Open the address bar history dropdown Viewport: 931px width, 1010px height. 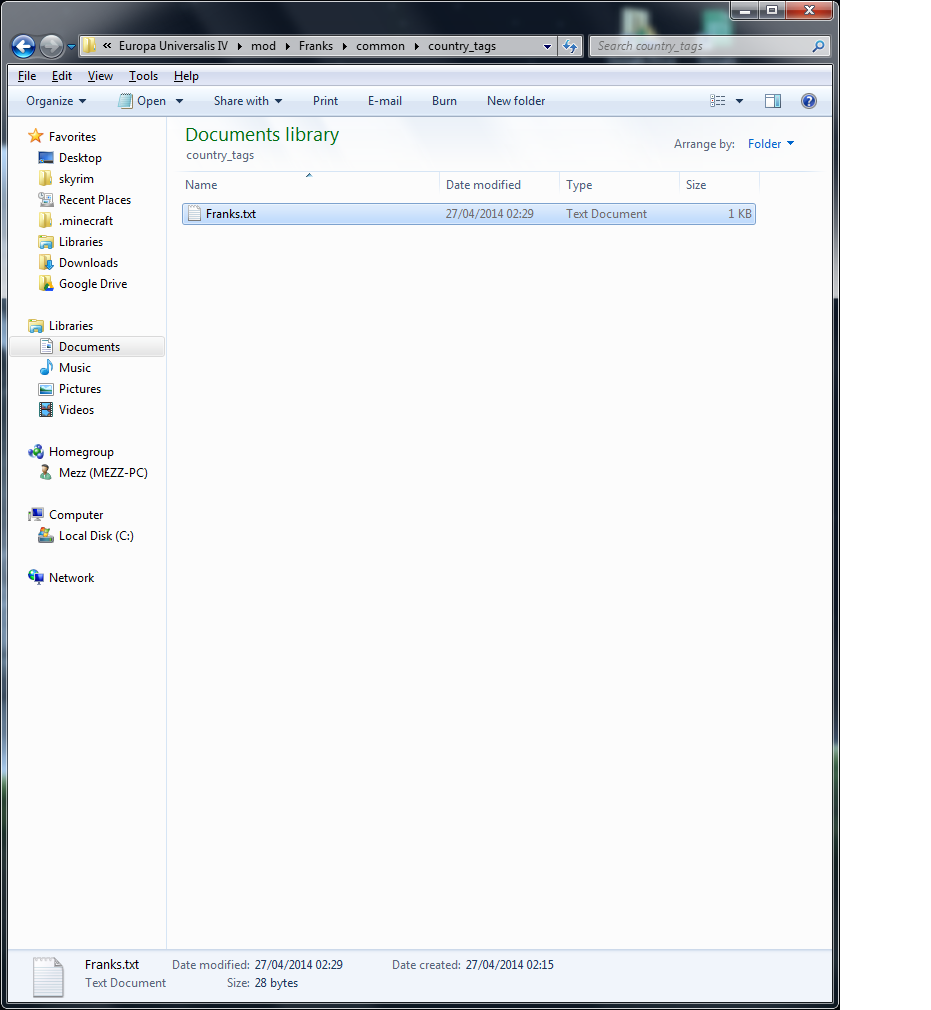pyautogui.click(x=547, y=46)
